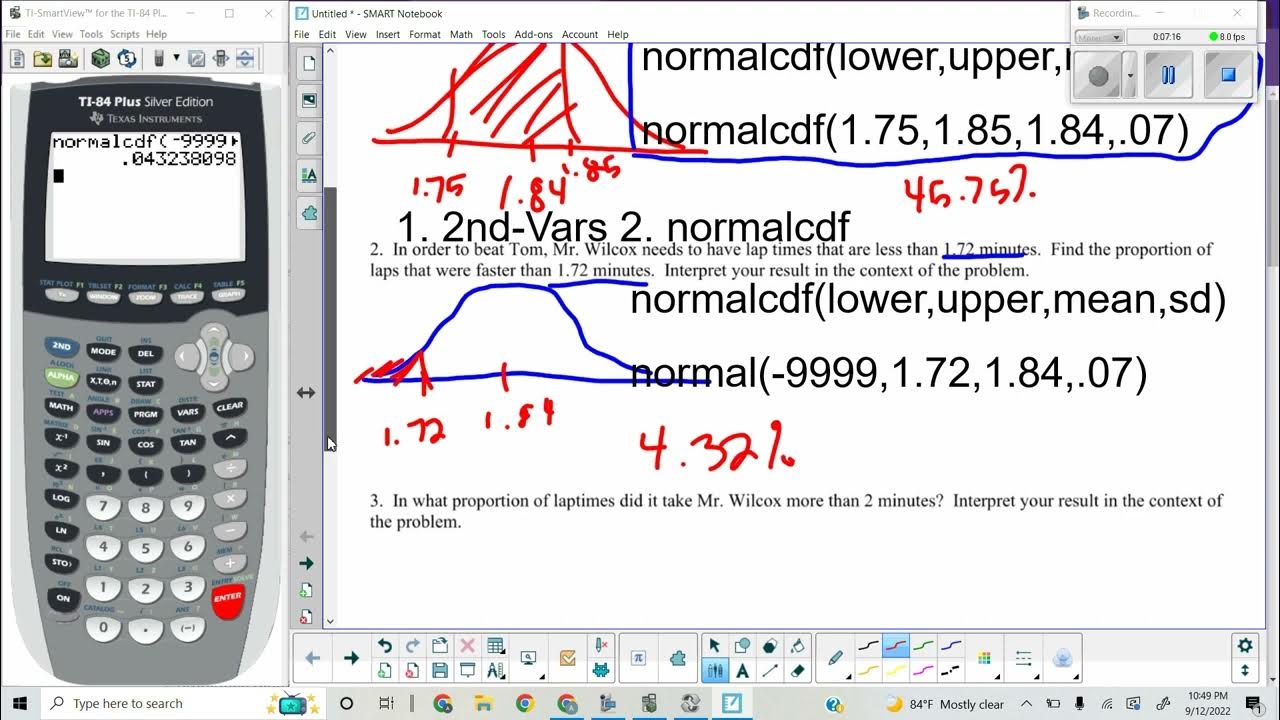Save the Notebook file via floppy icon
1280x720 pixels.
click(x=439, y=670)
